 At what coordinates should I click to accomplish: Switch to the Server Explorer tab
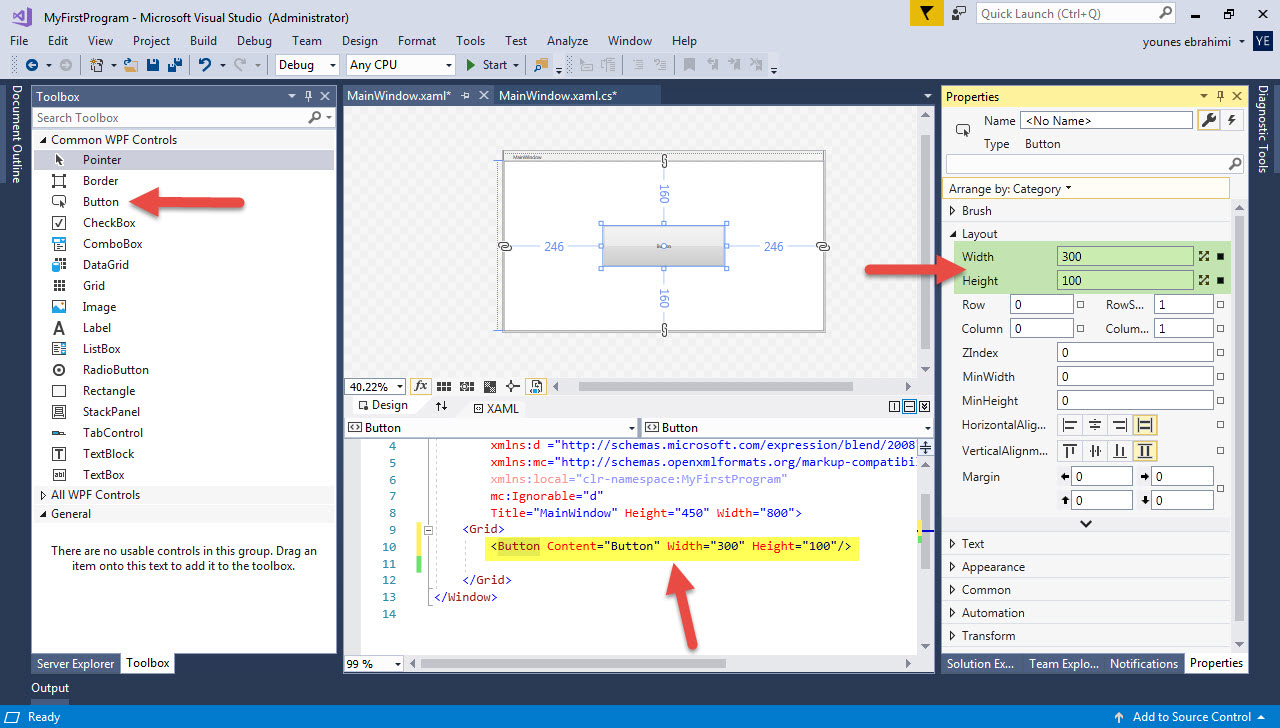click(75, 663)
